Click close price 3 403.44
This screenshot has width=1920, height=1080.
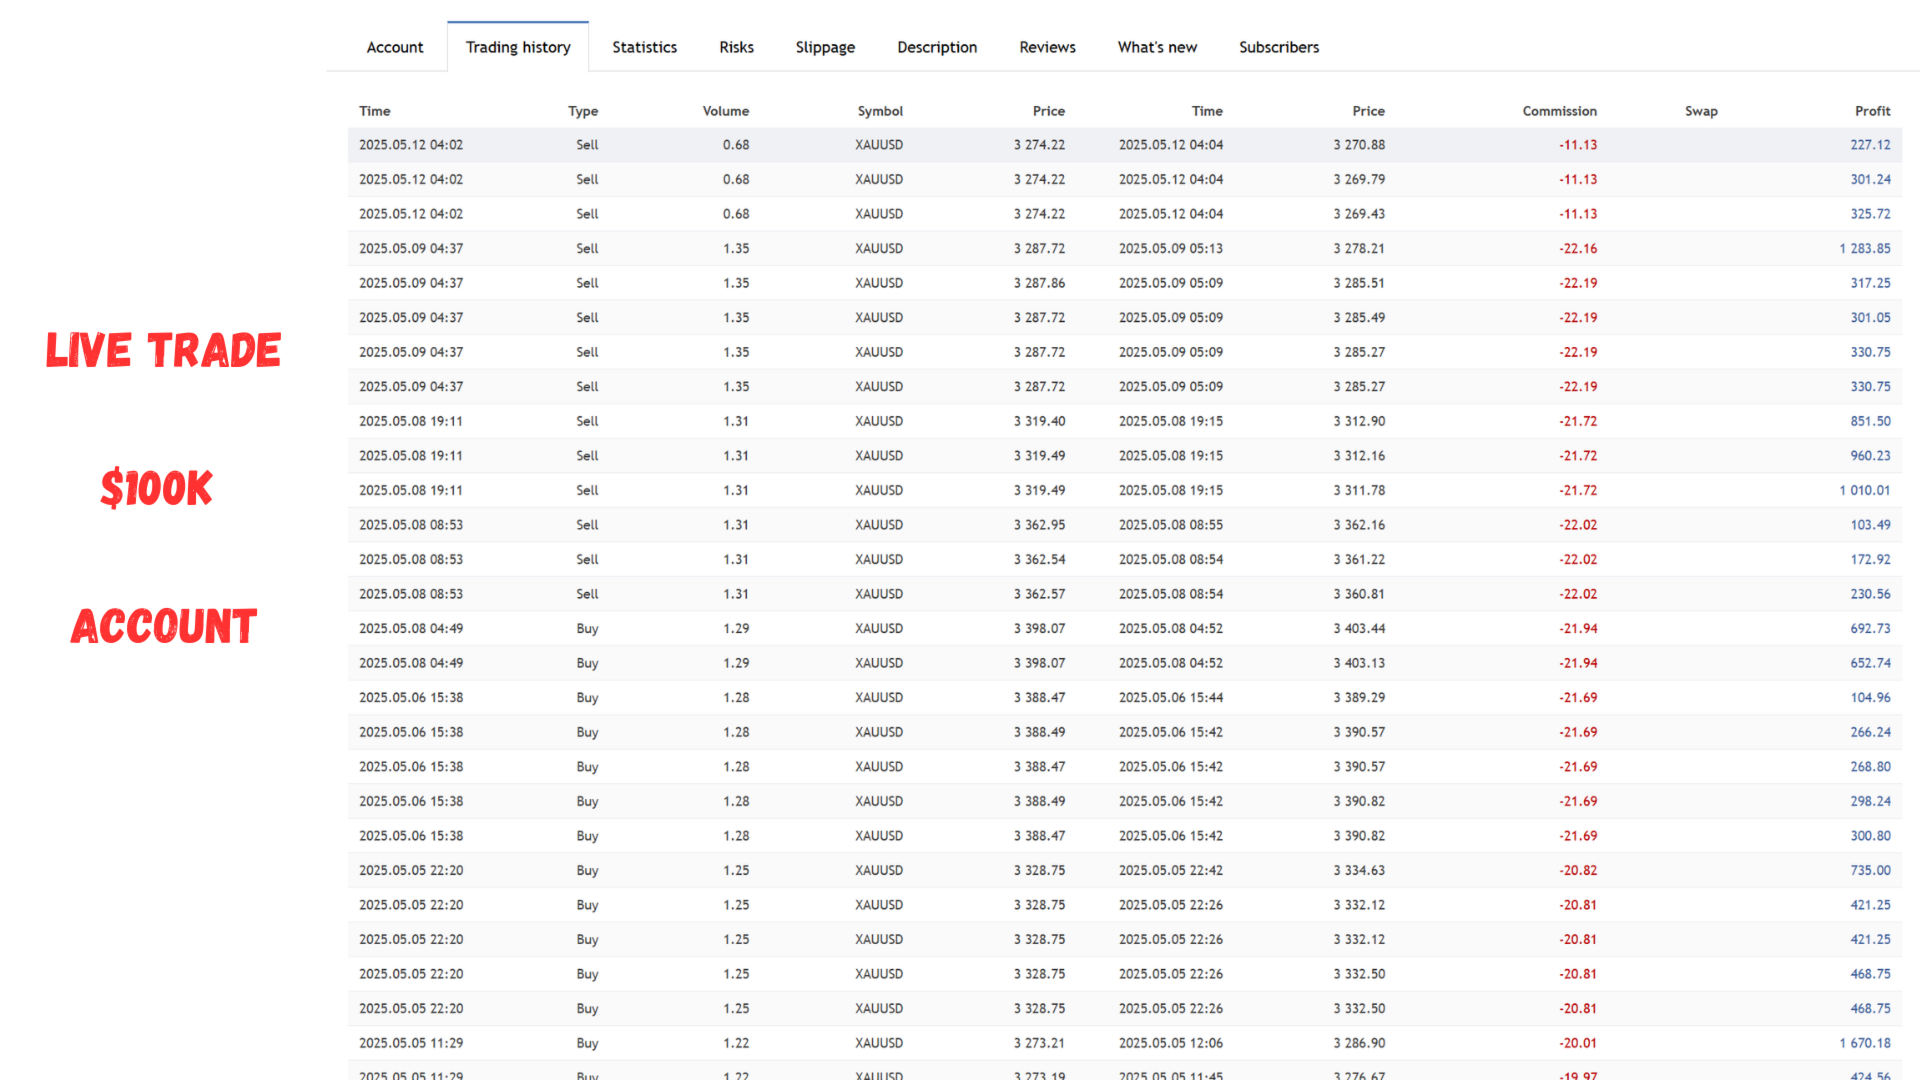(x=1359, y=629)
